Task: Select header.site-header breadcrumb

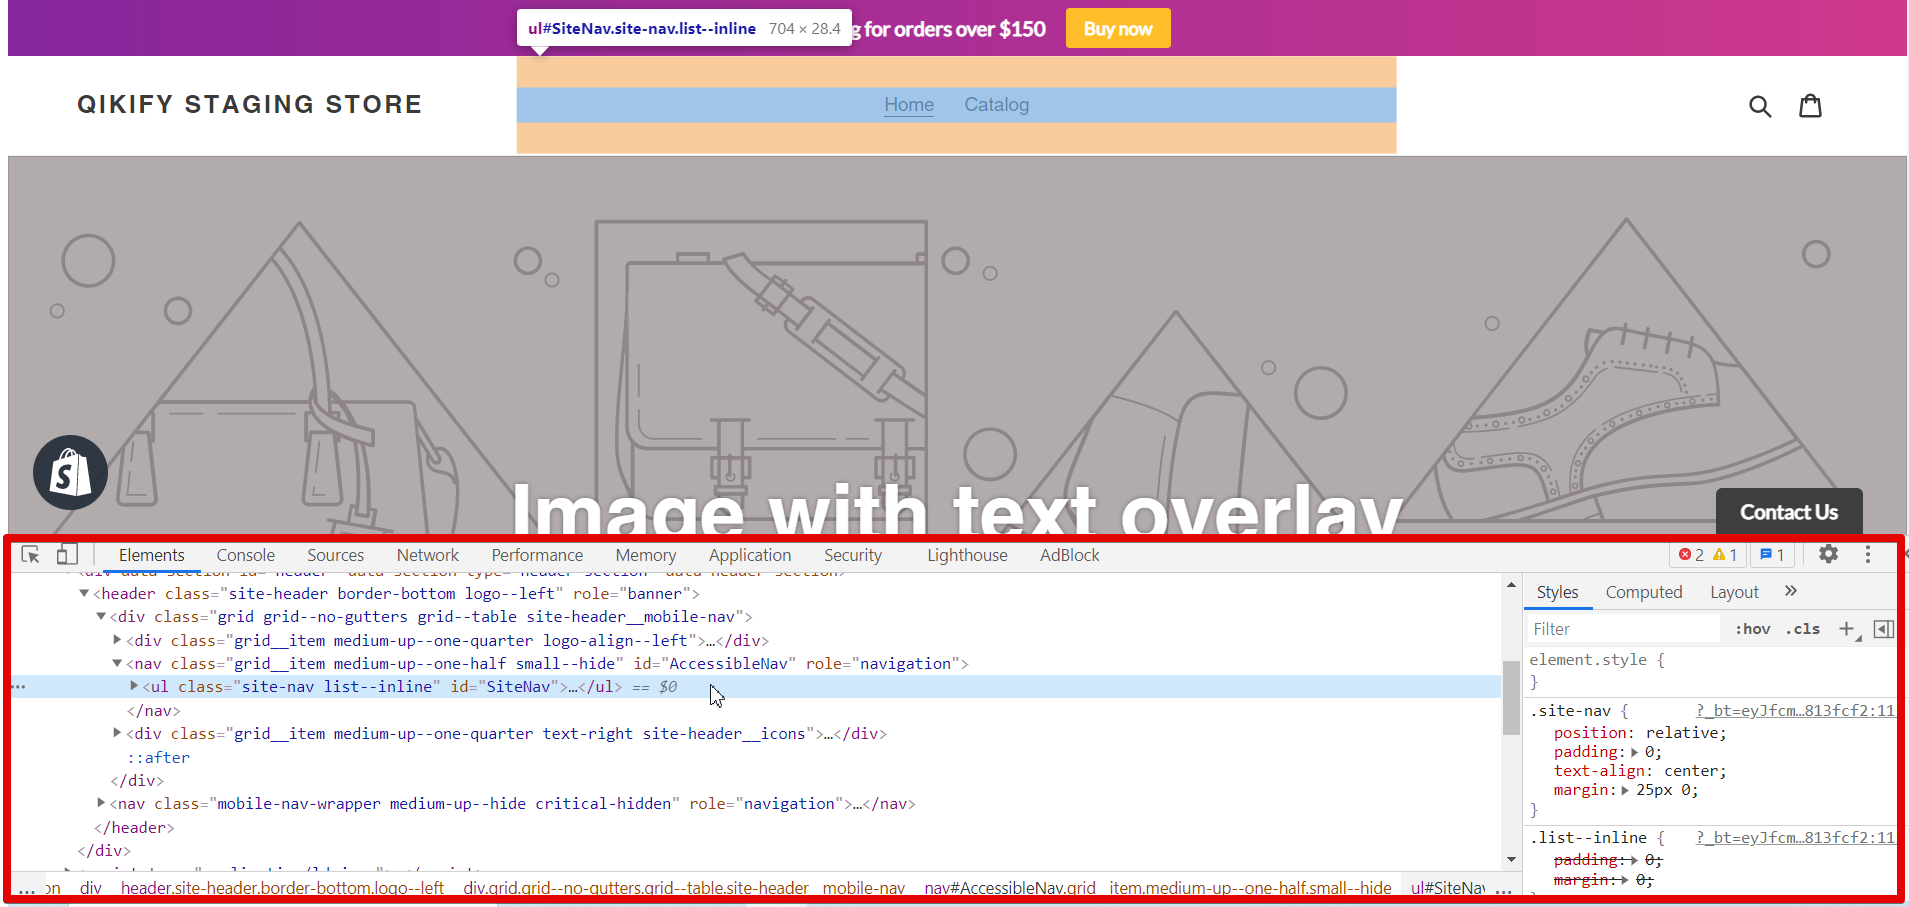Action: pyautogui.click(x=282, y=888)
